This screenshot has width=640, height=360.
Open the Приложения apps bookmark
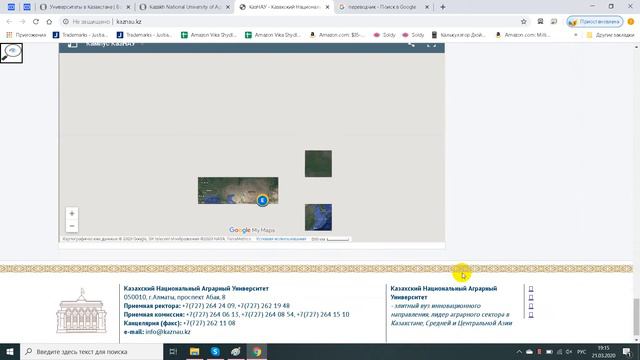[x=26, y=35]
